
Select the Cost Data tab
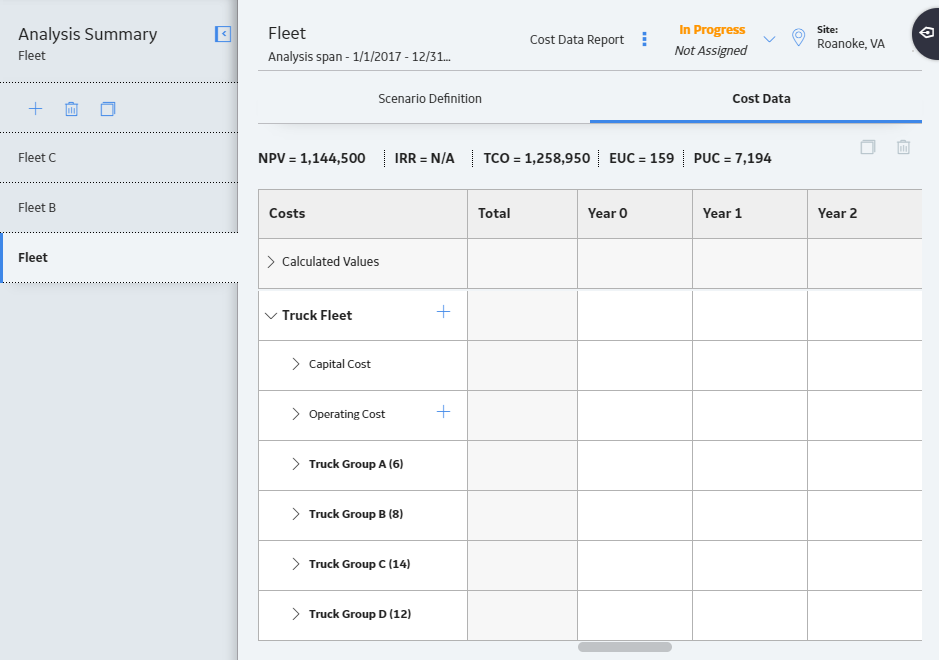pyautogui.click(x=761, y=99)
